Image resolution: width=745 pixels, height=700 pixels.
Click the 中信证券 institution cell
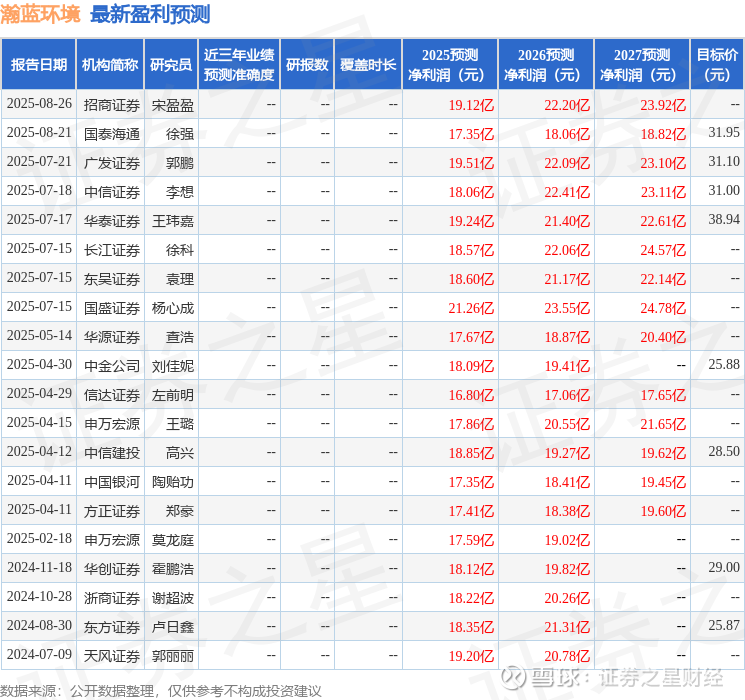[x=112, y=192]
